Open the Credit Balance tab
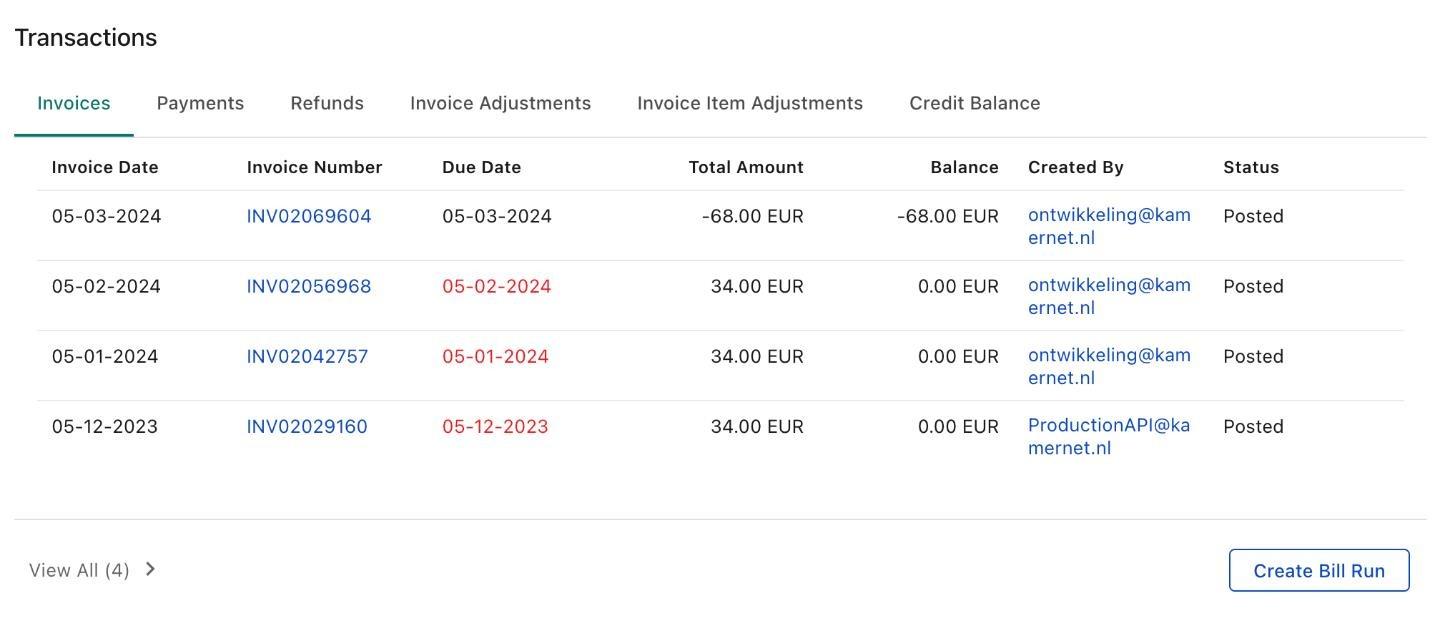 (x=974, y=103)
